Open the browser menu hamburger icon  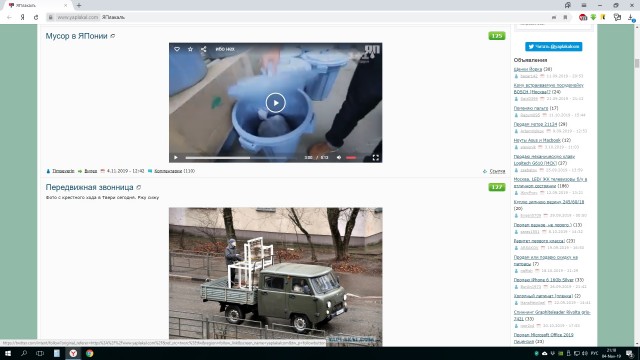(584, 5)
